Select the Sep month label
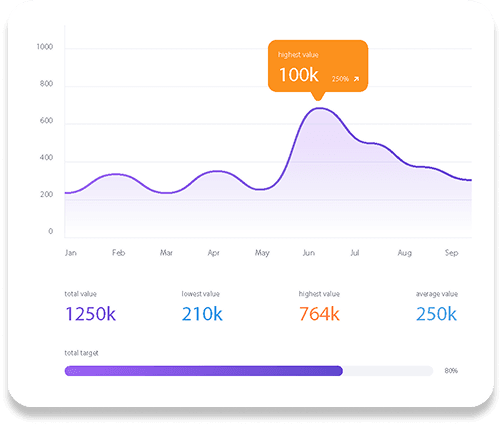The width and height of the screenshot is (502, 425). tap(451, 253)
